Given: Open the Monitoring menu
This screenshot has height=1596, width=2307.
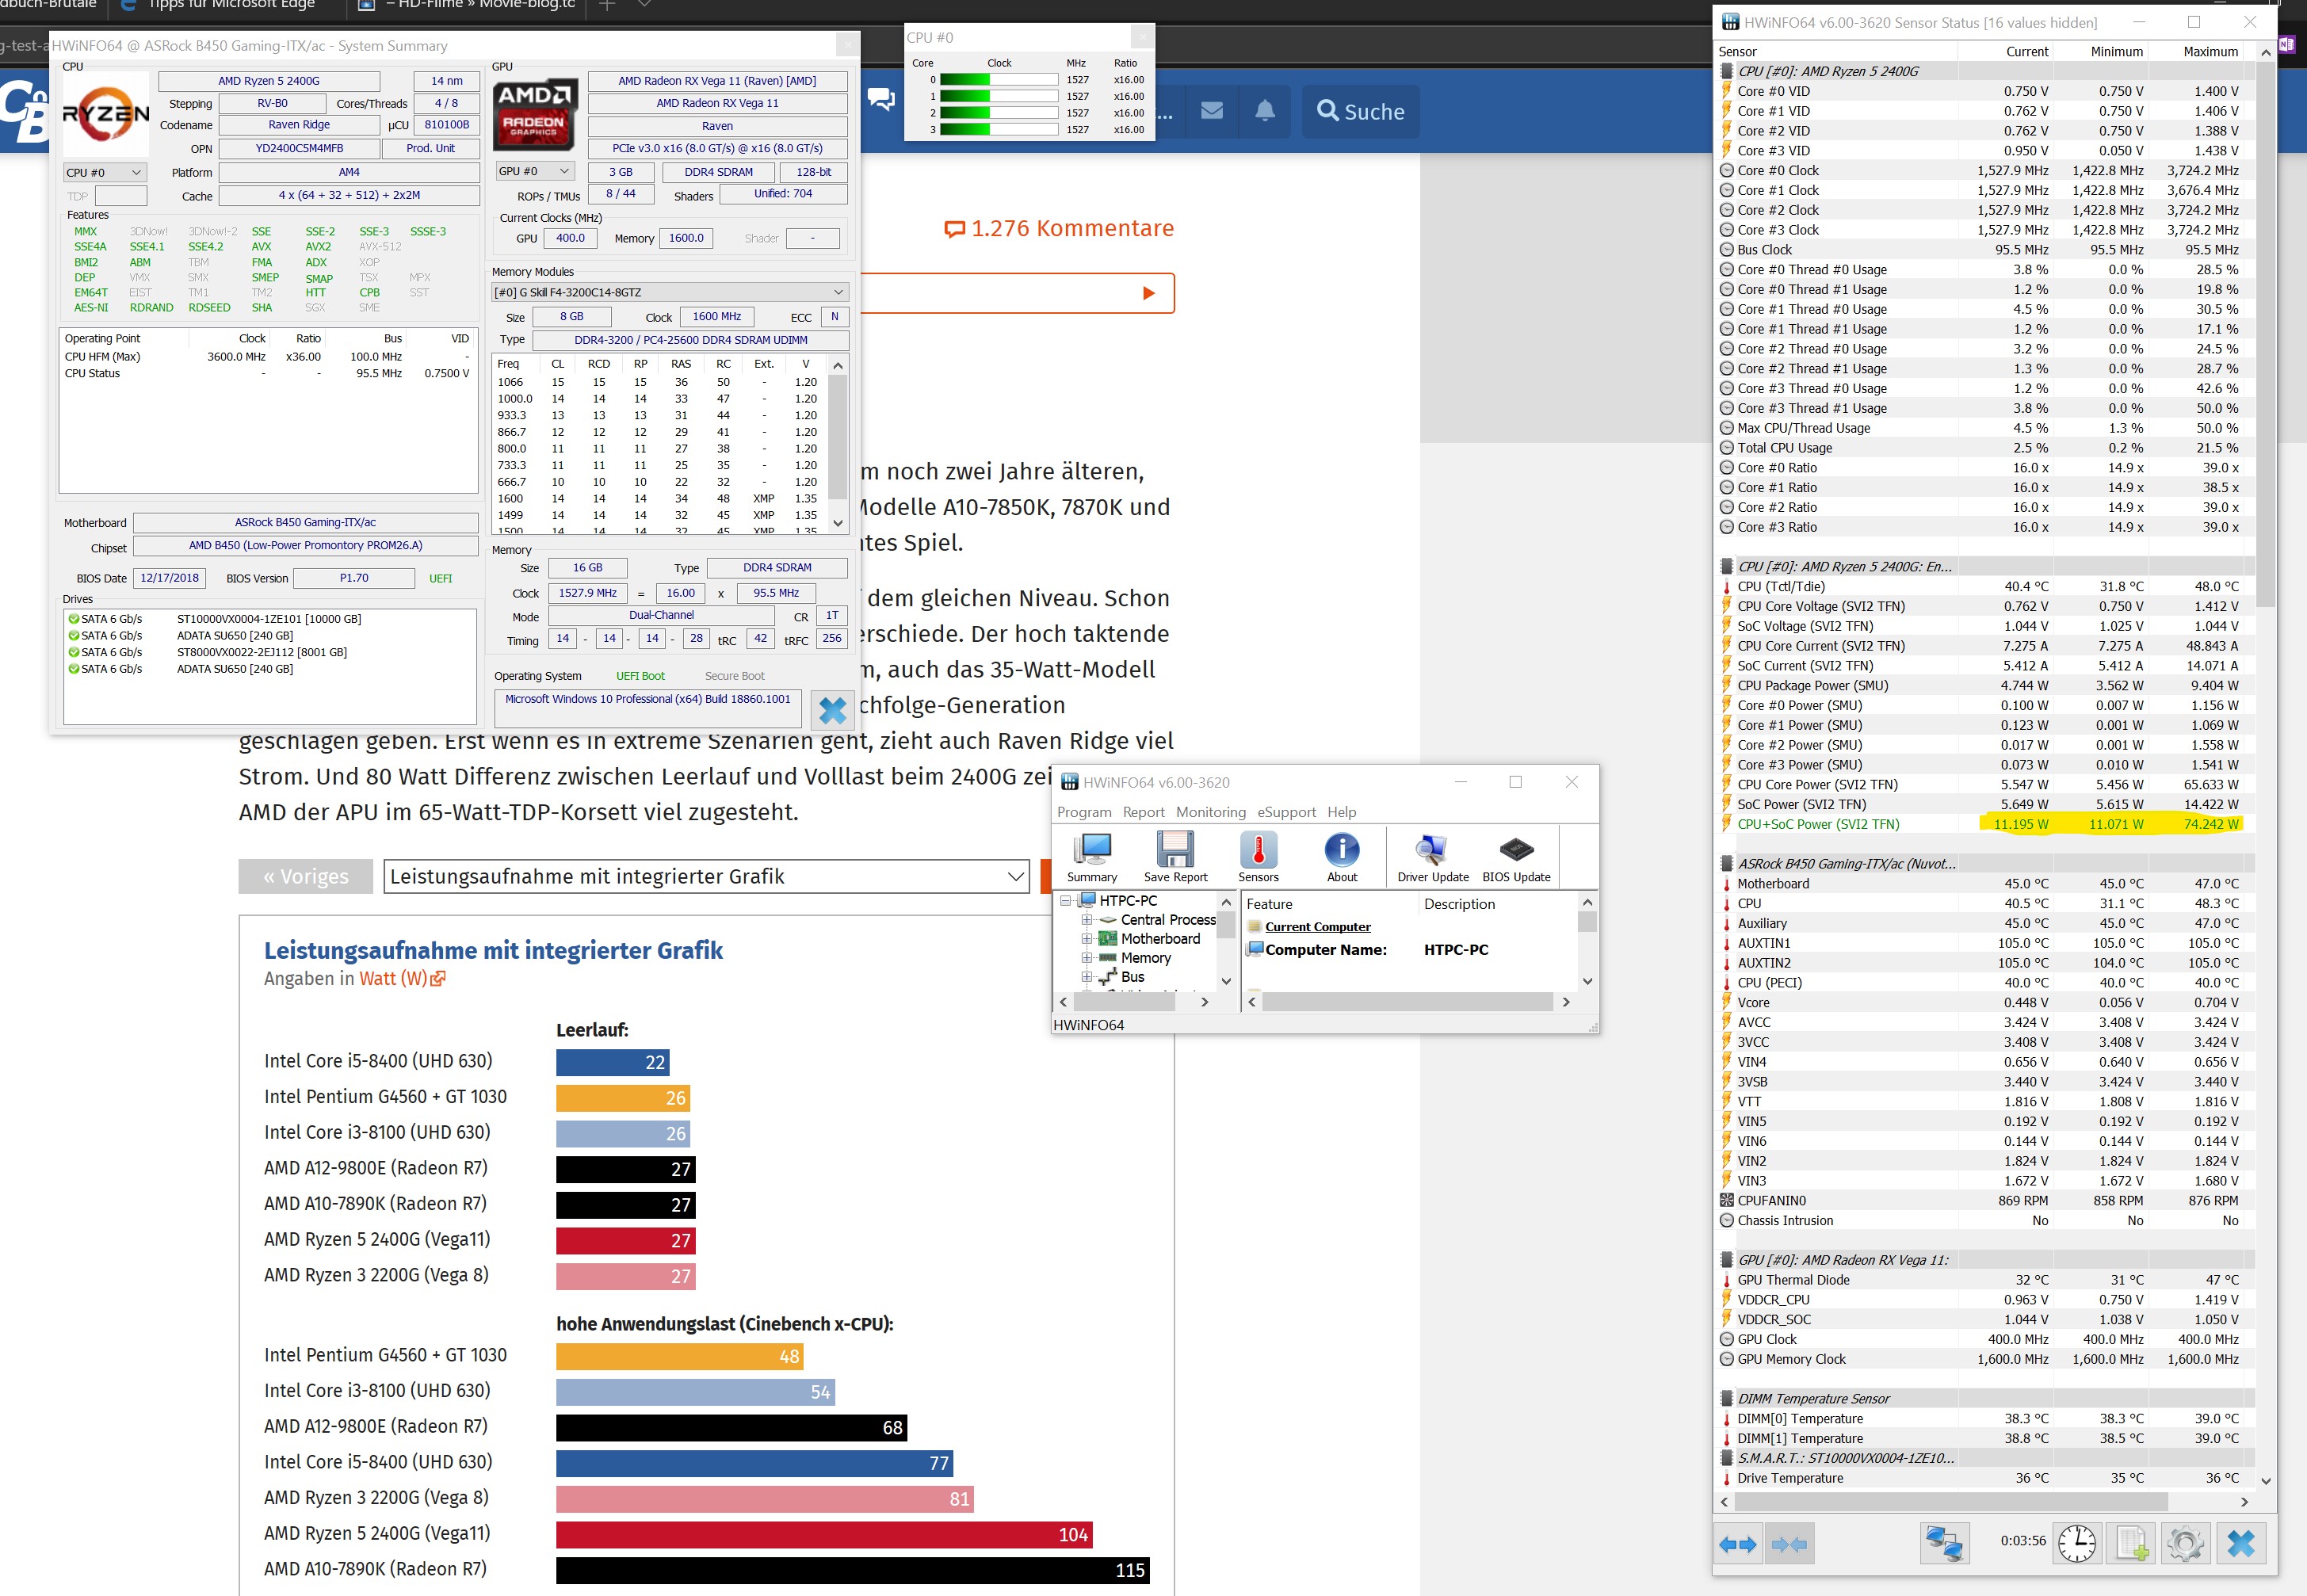Looking at the screenshot, I should tap(1210, 812).
